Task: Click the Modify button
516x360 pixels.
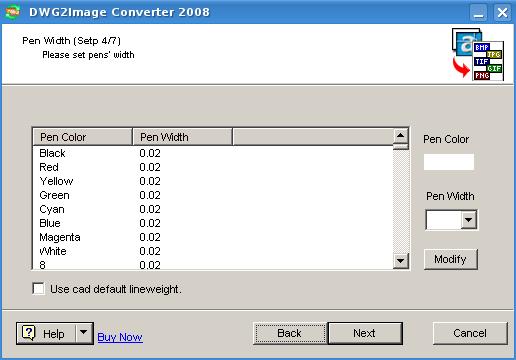Action: coord(450,259)
